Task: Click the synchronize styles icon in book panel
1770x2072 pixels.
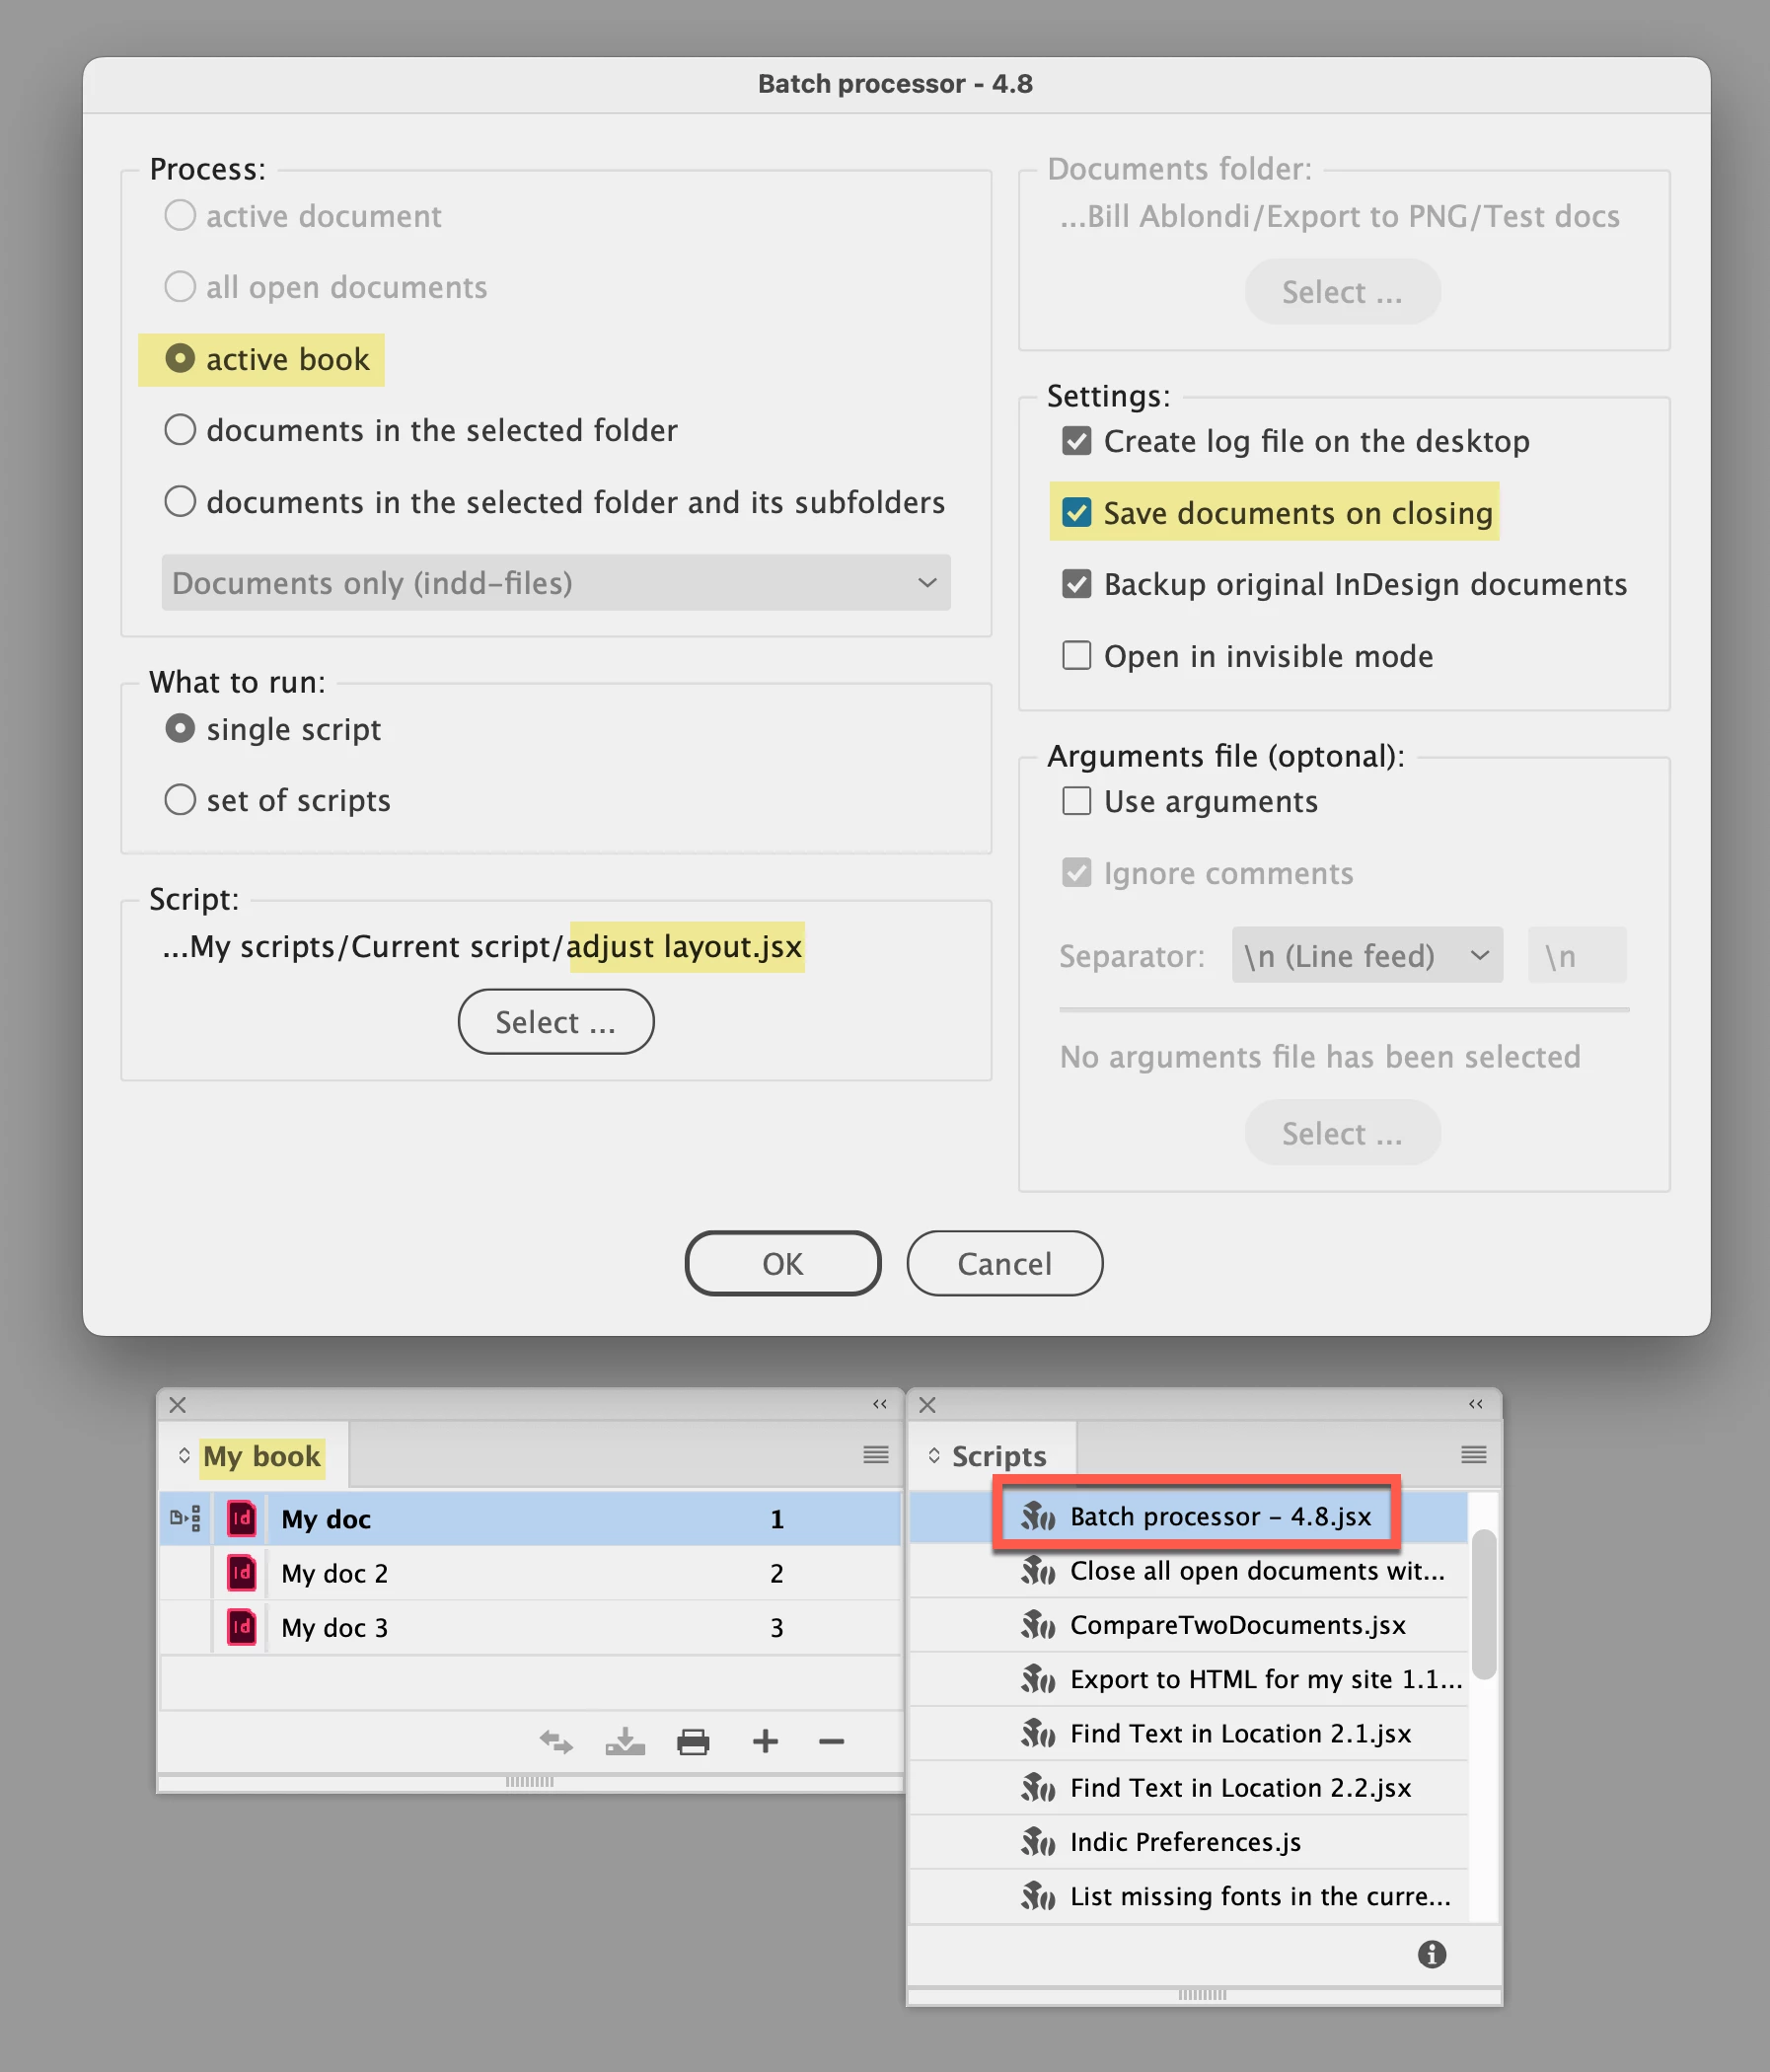Action: tap(556, 1742)
